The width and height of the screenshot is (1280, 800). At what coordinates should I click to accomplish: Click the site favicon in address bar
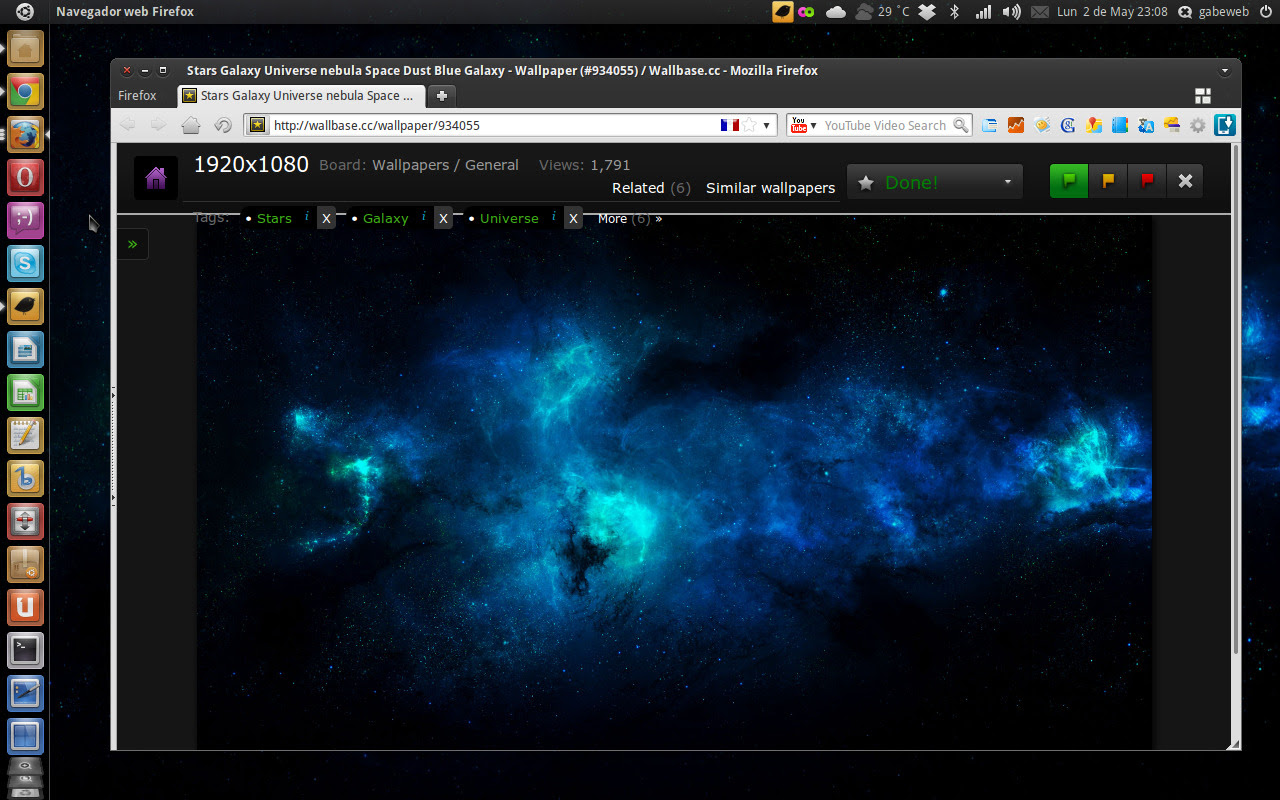(x=258, y=125)
